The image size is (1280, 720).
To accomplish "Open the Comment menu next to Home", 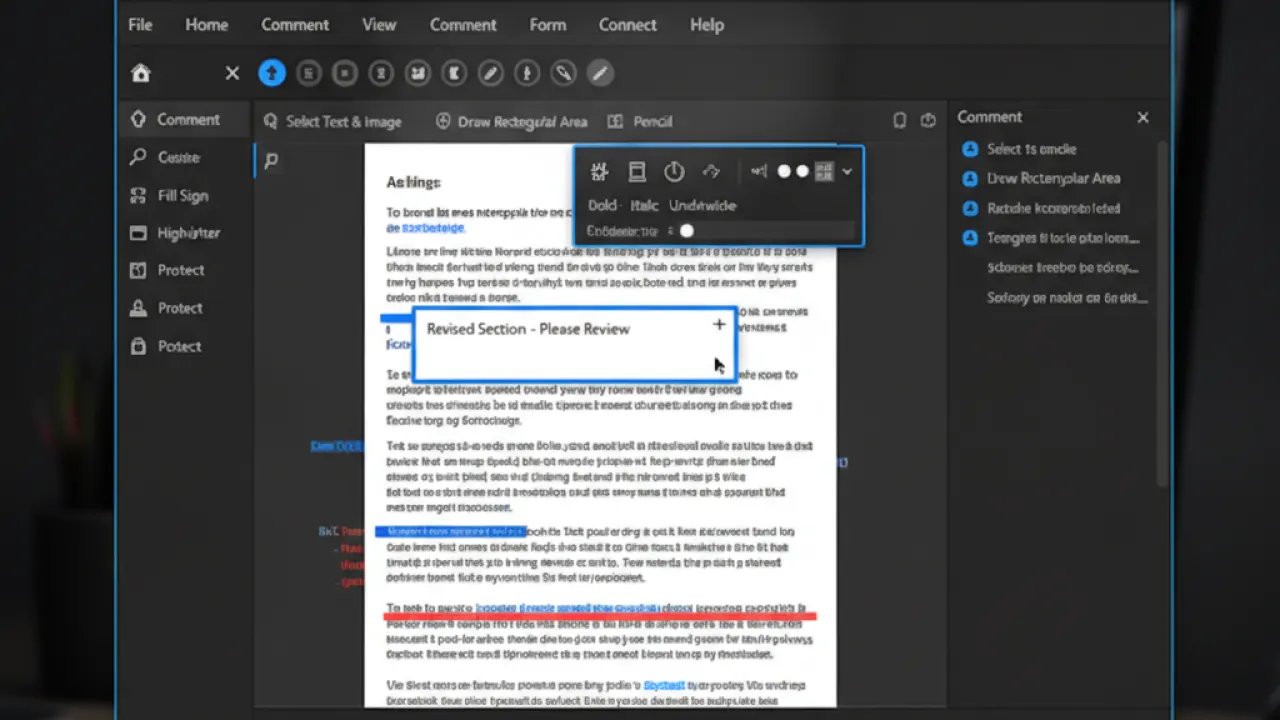I will (x=295, y=25).
